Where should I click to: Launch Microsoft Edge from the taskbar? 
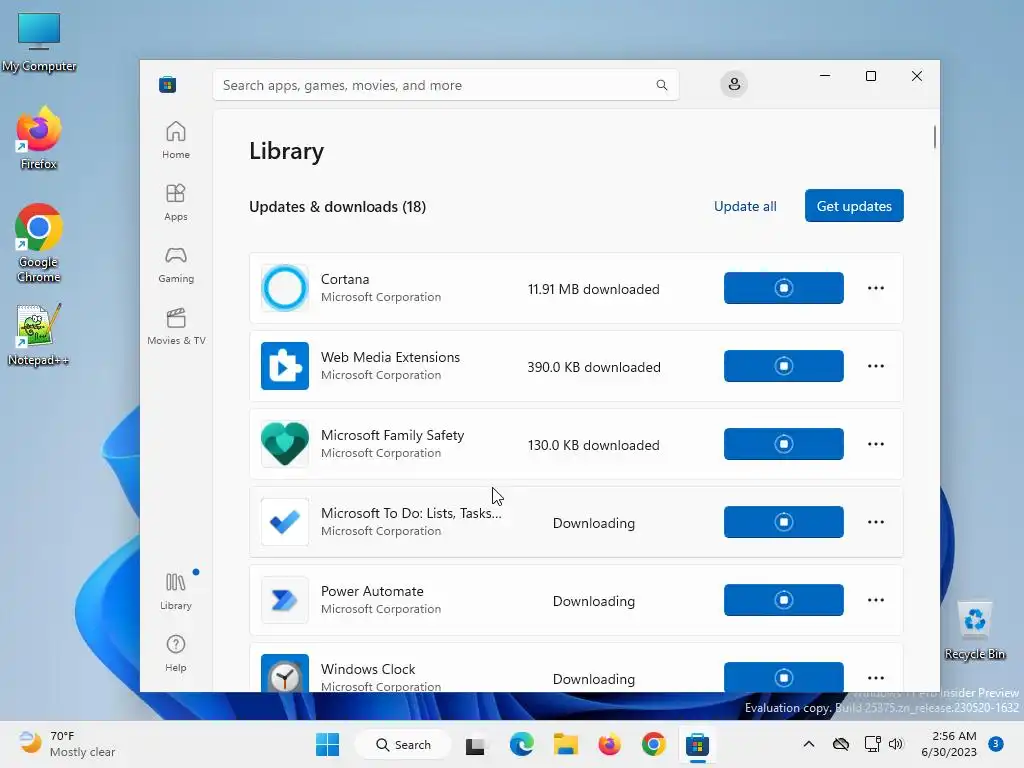coord(521,744)
